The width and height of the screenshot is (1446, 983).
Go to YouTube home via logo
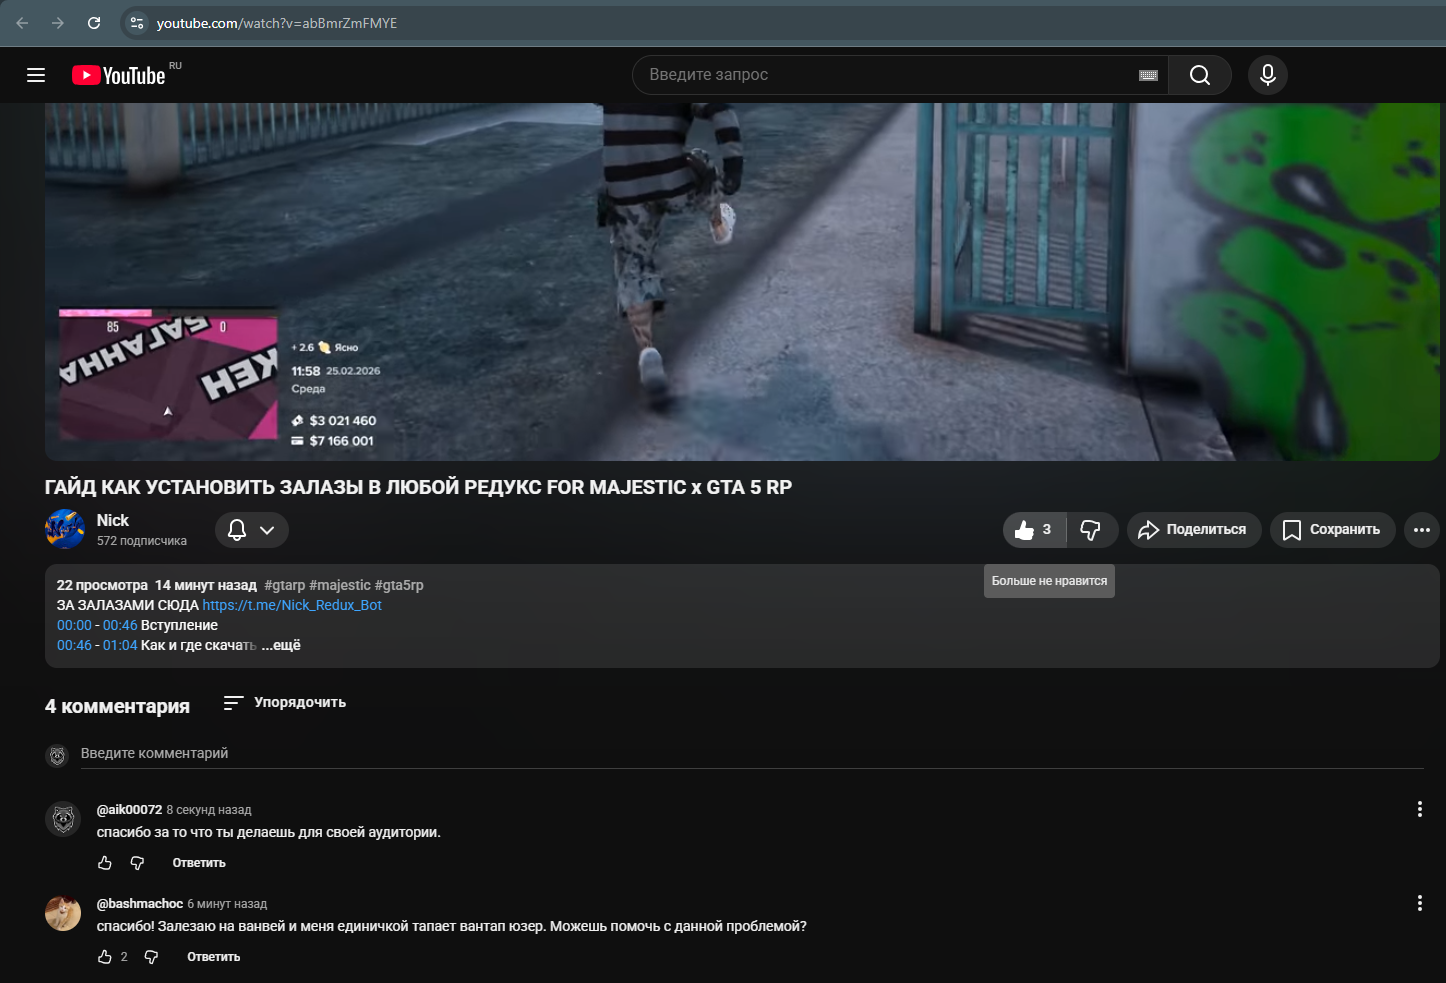point(119,75)
